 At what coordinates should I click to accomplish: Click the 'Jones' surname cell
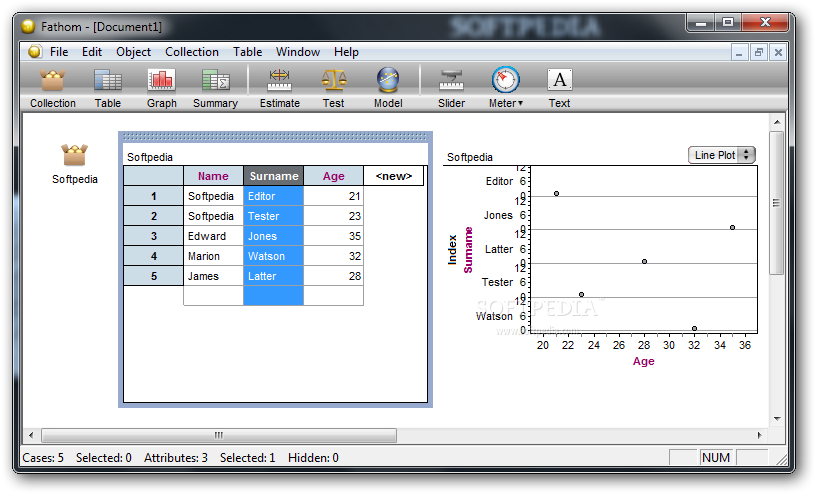tap(274, 236)
